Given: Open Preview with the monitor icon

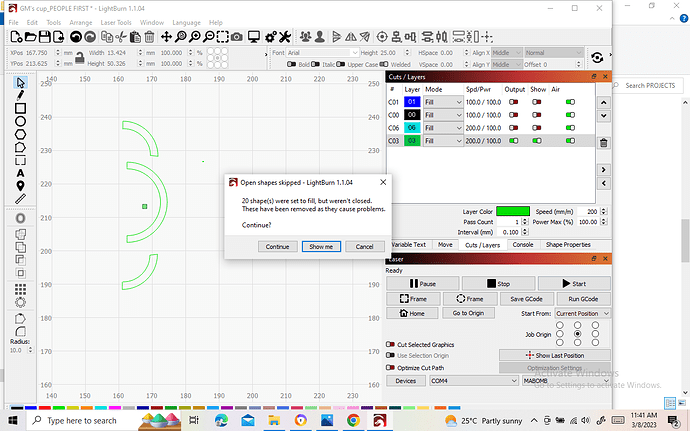Looking at the screenshot, I should [x=254, y=37].
